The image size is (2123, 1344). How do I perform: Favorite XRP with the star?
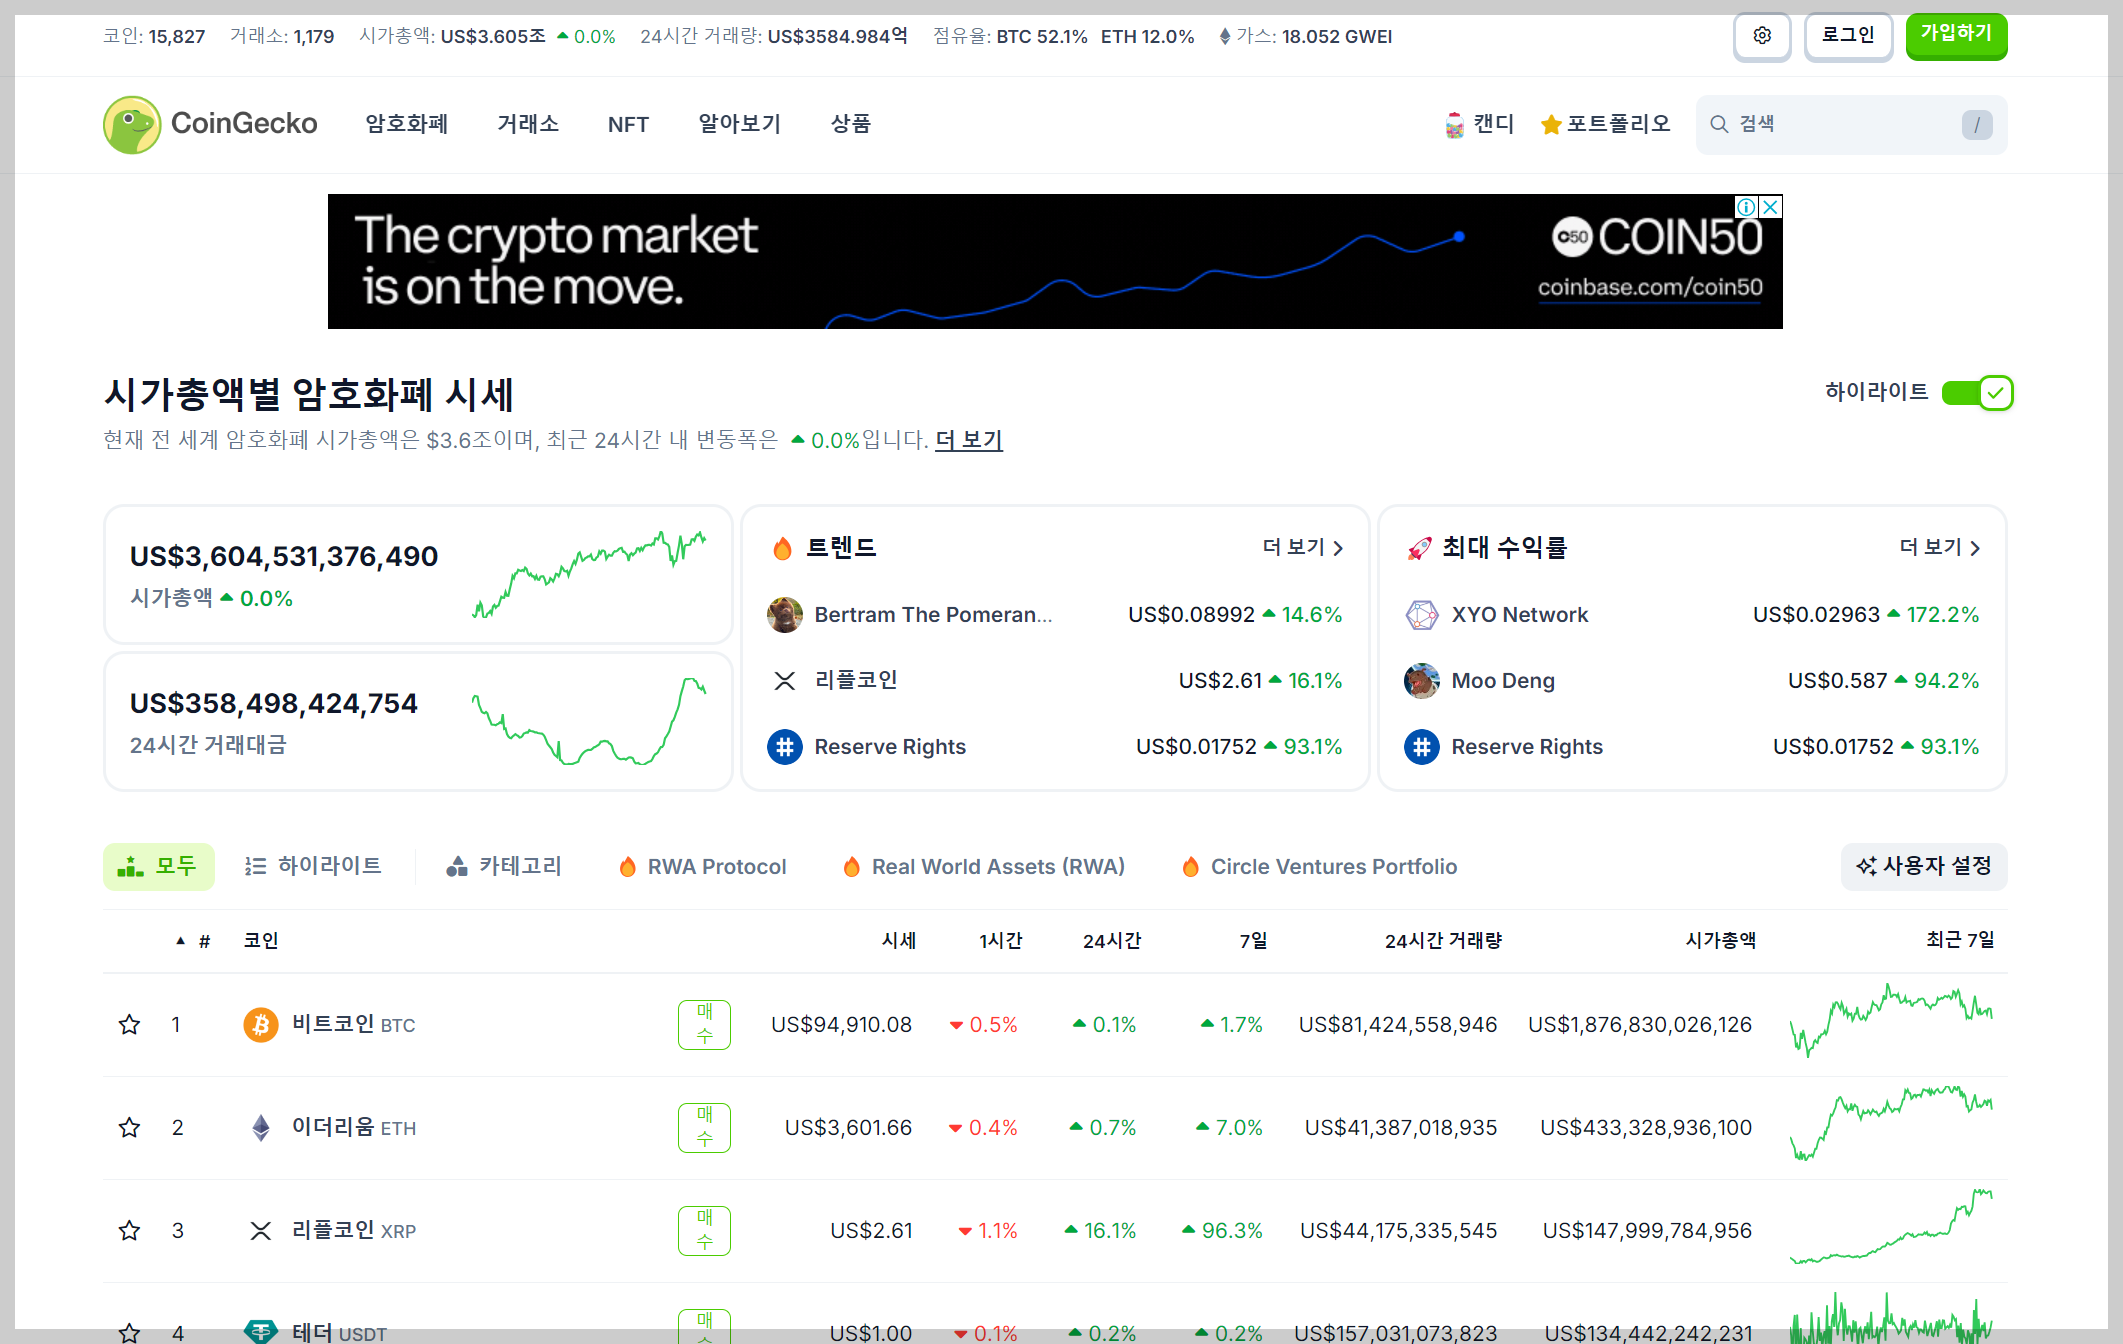pos(129,1231)
